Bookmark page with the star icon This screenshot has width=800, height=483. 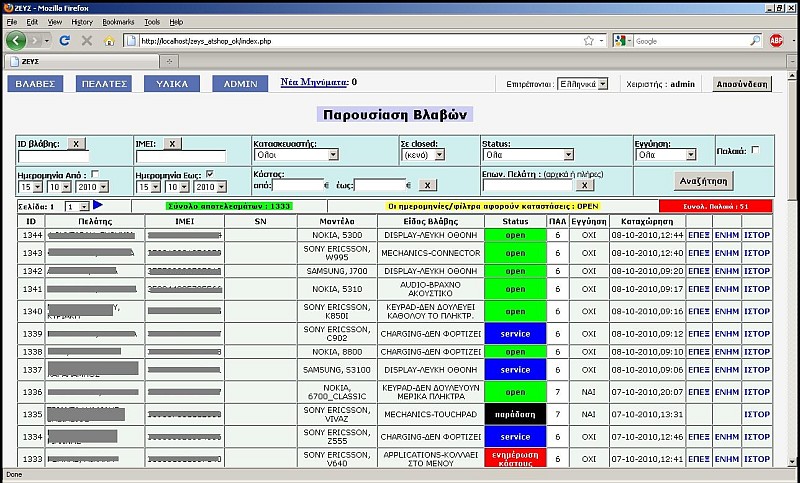pos(588,41)
